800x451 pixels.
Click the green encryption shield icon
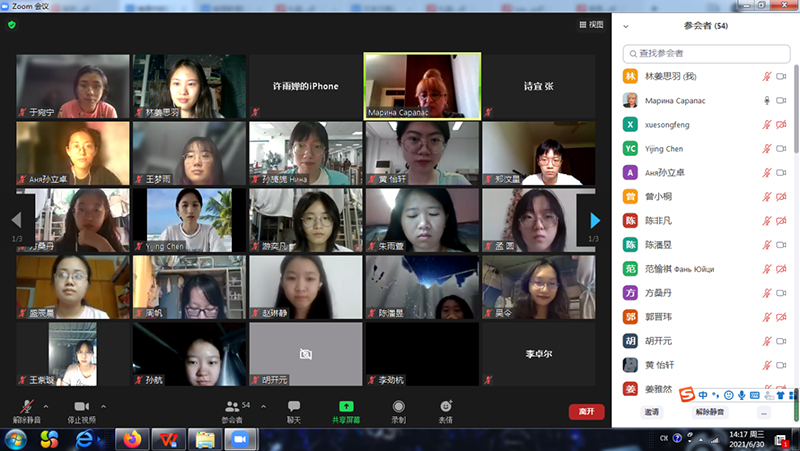coord(12,25)
